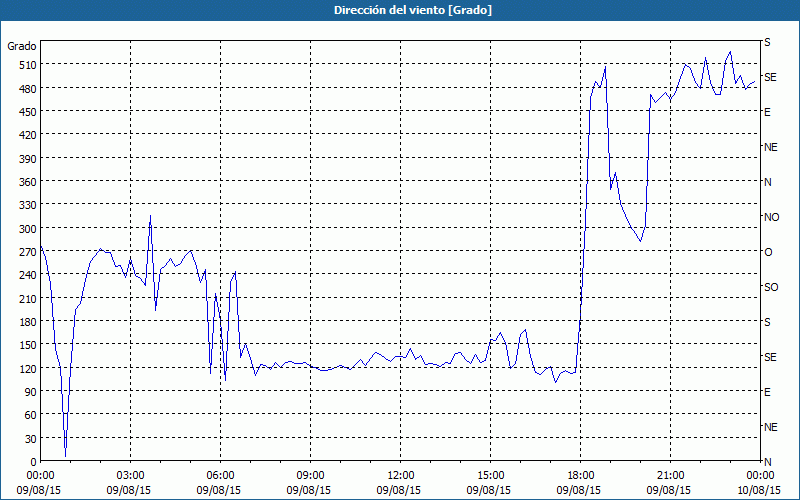This screenshot has width=800, height=500.
Task: Select the "N" compass label level with 360
Action: (768, 182)
